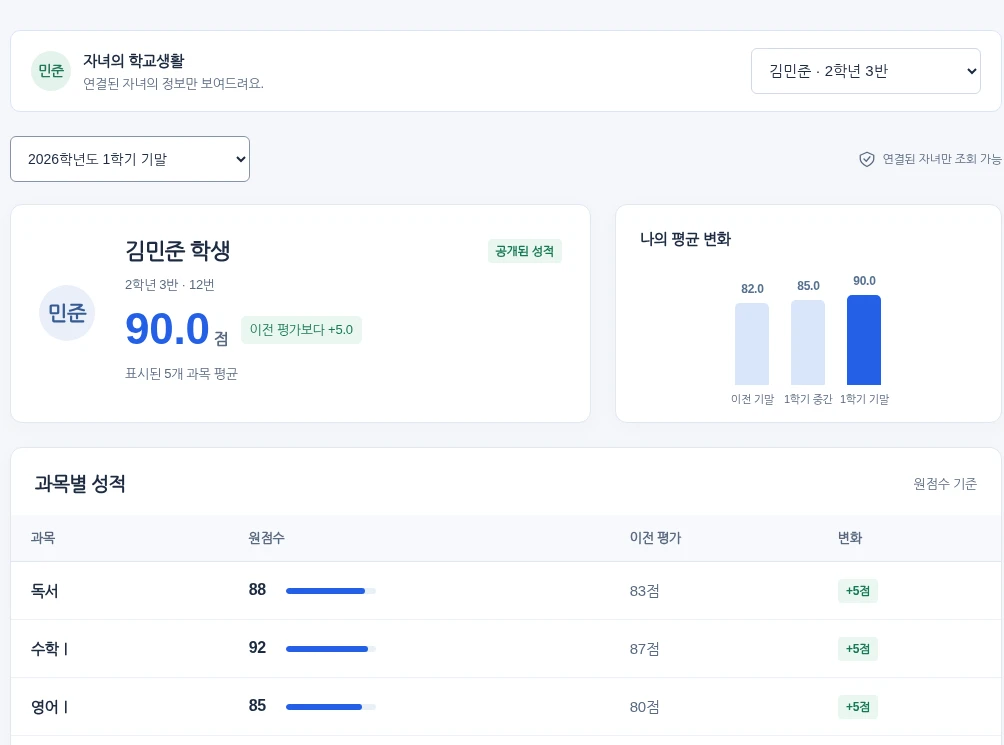Click the 표시된 5개 과목 평균 text
Image resolution: width=1004 pixels, height=745 pixels.
click(181, 373)
